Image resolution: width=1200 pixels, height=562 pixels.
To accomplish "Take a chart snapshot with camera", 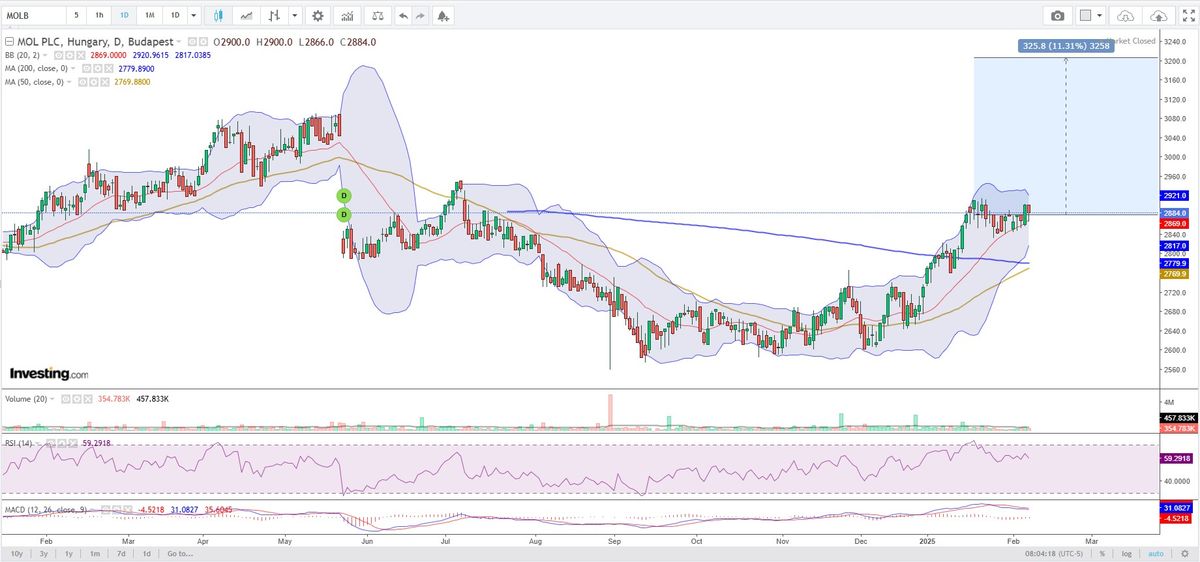I will pyautogui.click(x=1057, y=15).
